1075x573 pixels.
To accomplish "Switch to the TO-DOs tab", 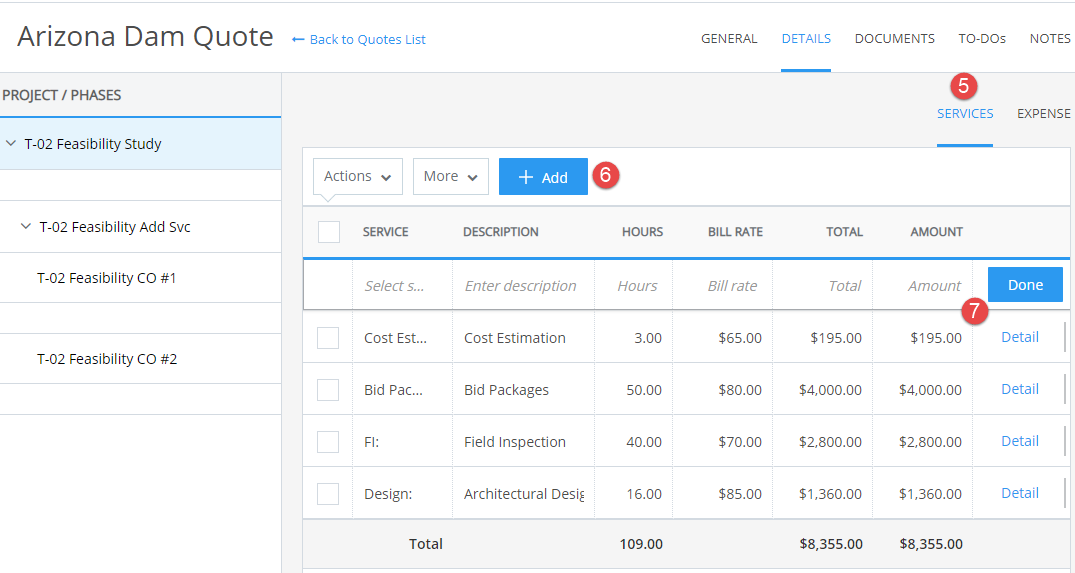I will [982, 39].
